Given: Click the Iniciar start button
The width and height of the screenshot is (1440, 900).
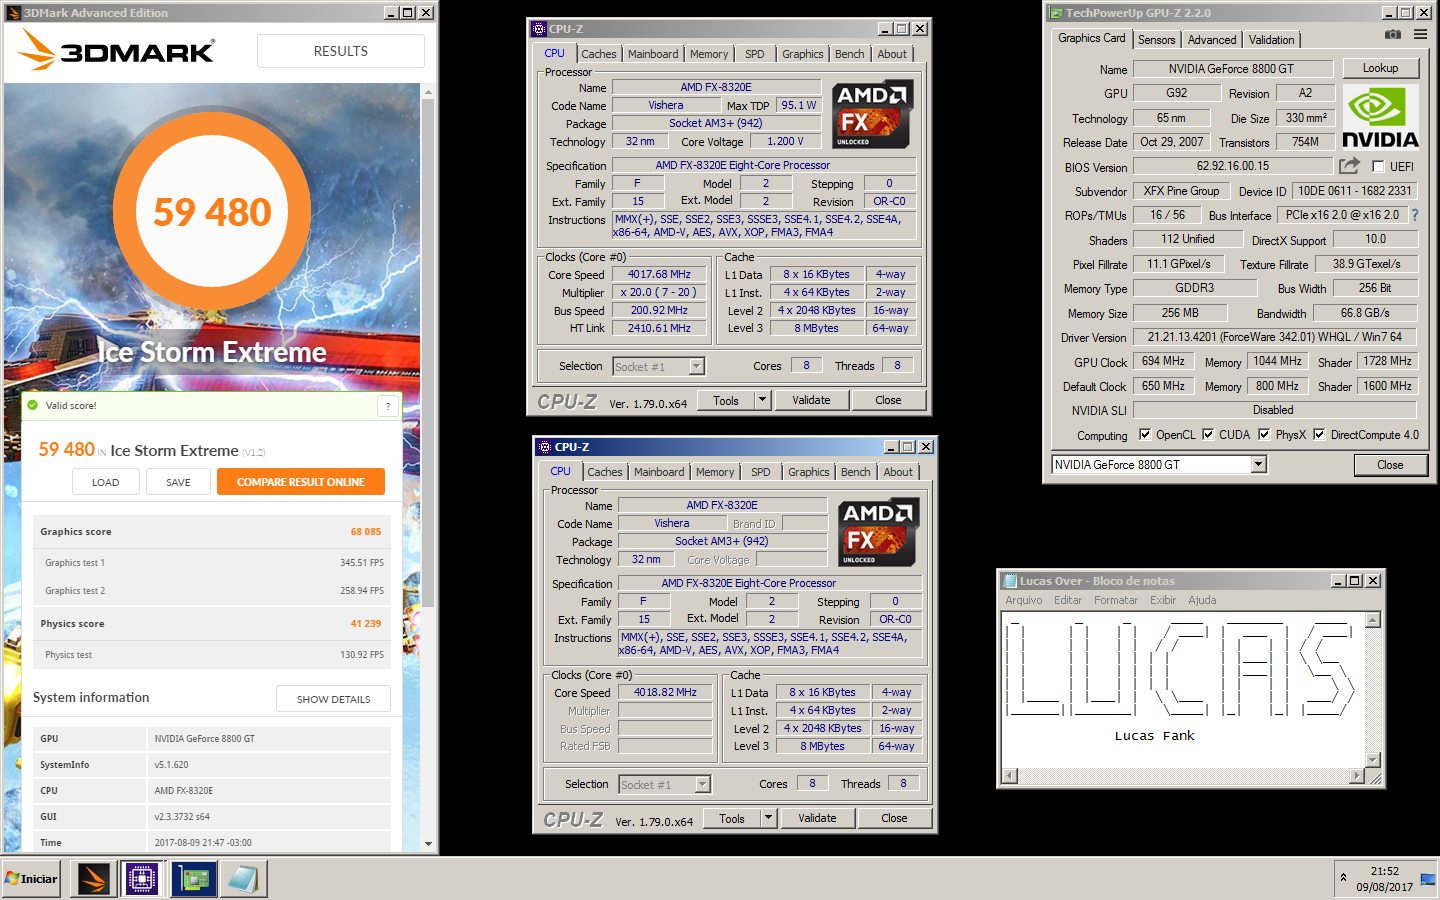Looking at the screenshot, I should tap(31, 879).
